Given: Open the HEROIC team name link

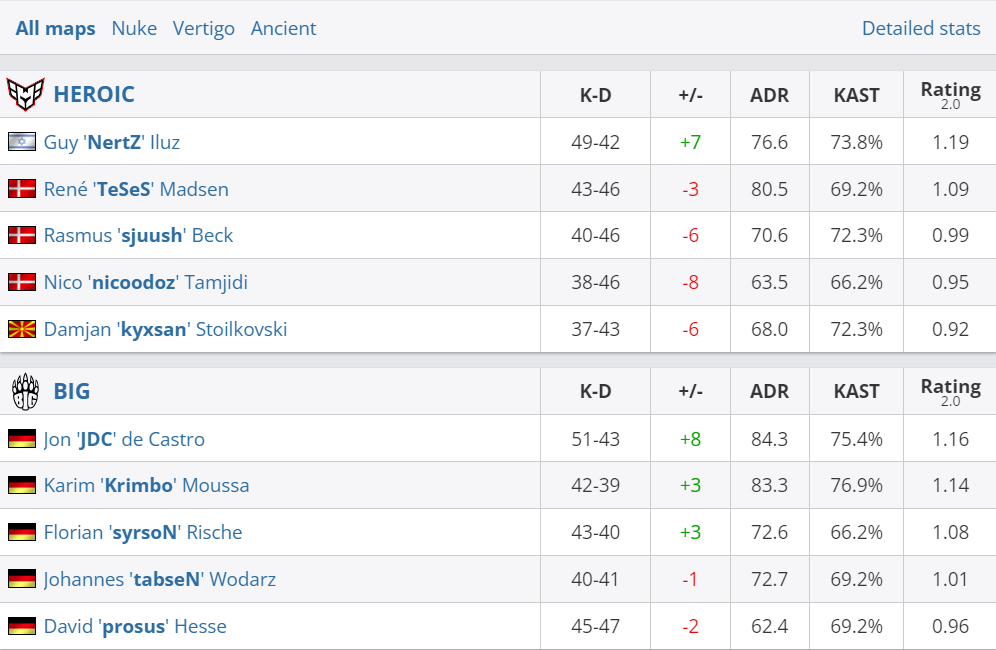Looking at the screenshot, I should [x=94, y=95].
